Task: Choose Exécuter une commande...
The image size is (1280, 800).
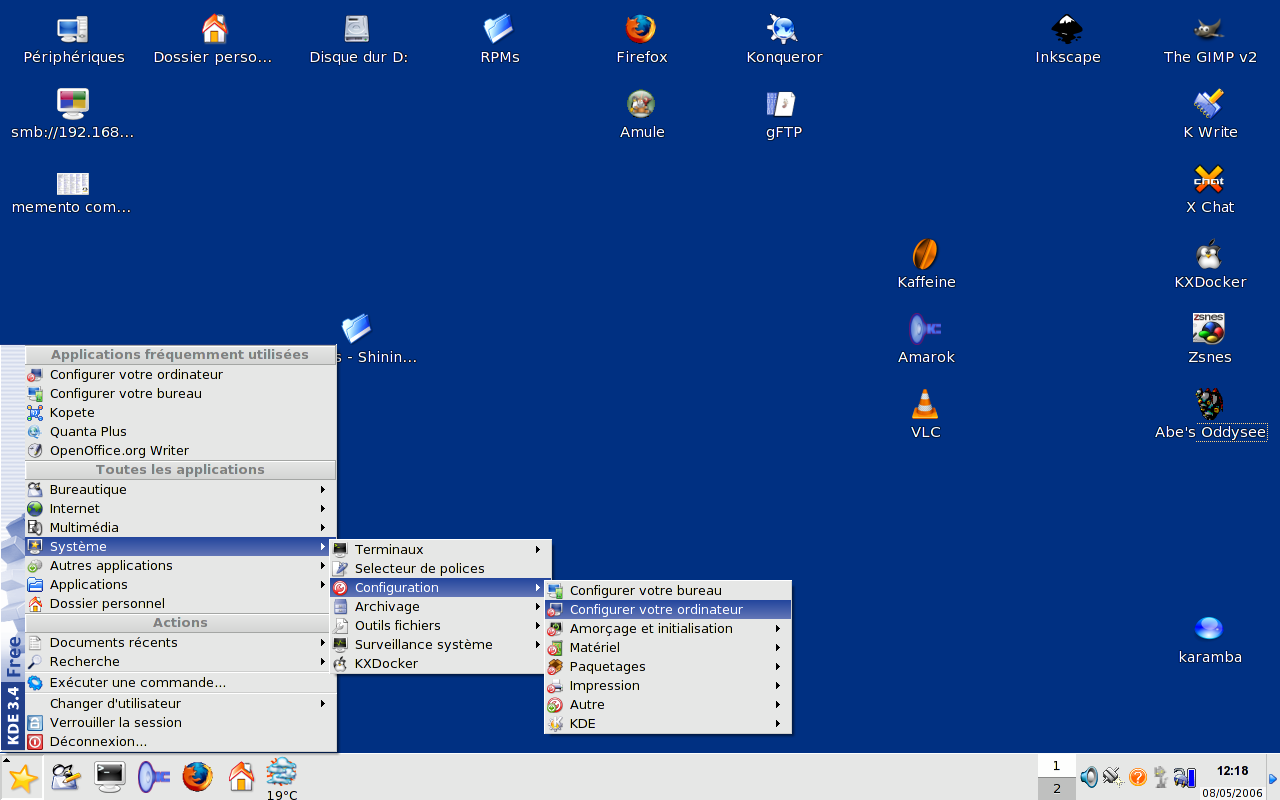Action: pos(181,683)
